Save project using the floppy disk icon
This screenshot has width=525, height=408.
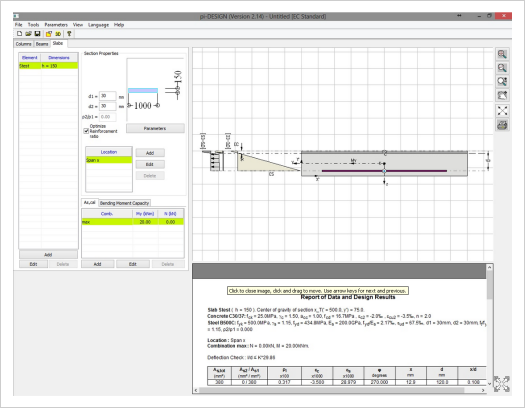click(x=38, y=33)
